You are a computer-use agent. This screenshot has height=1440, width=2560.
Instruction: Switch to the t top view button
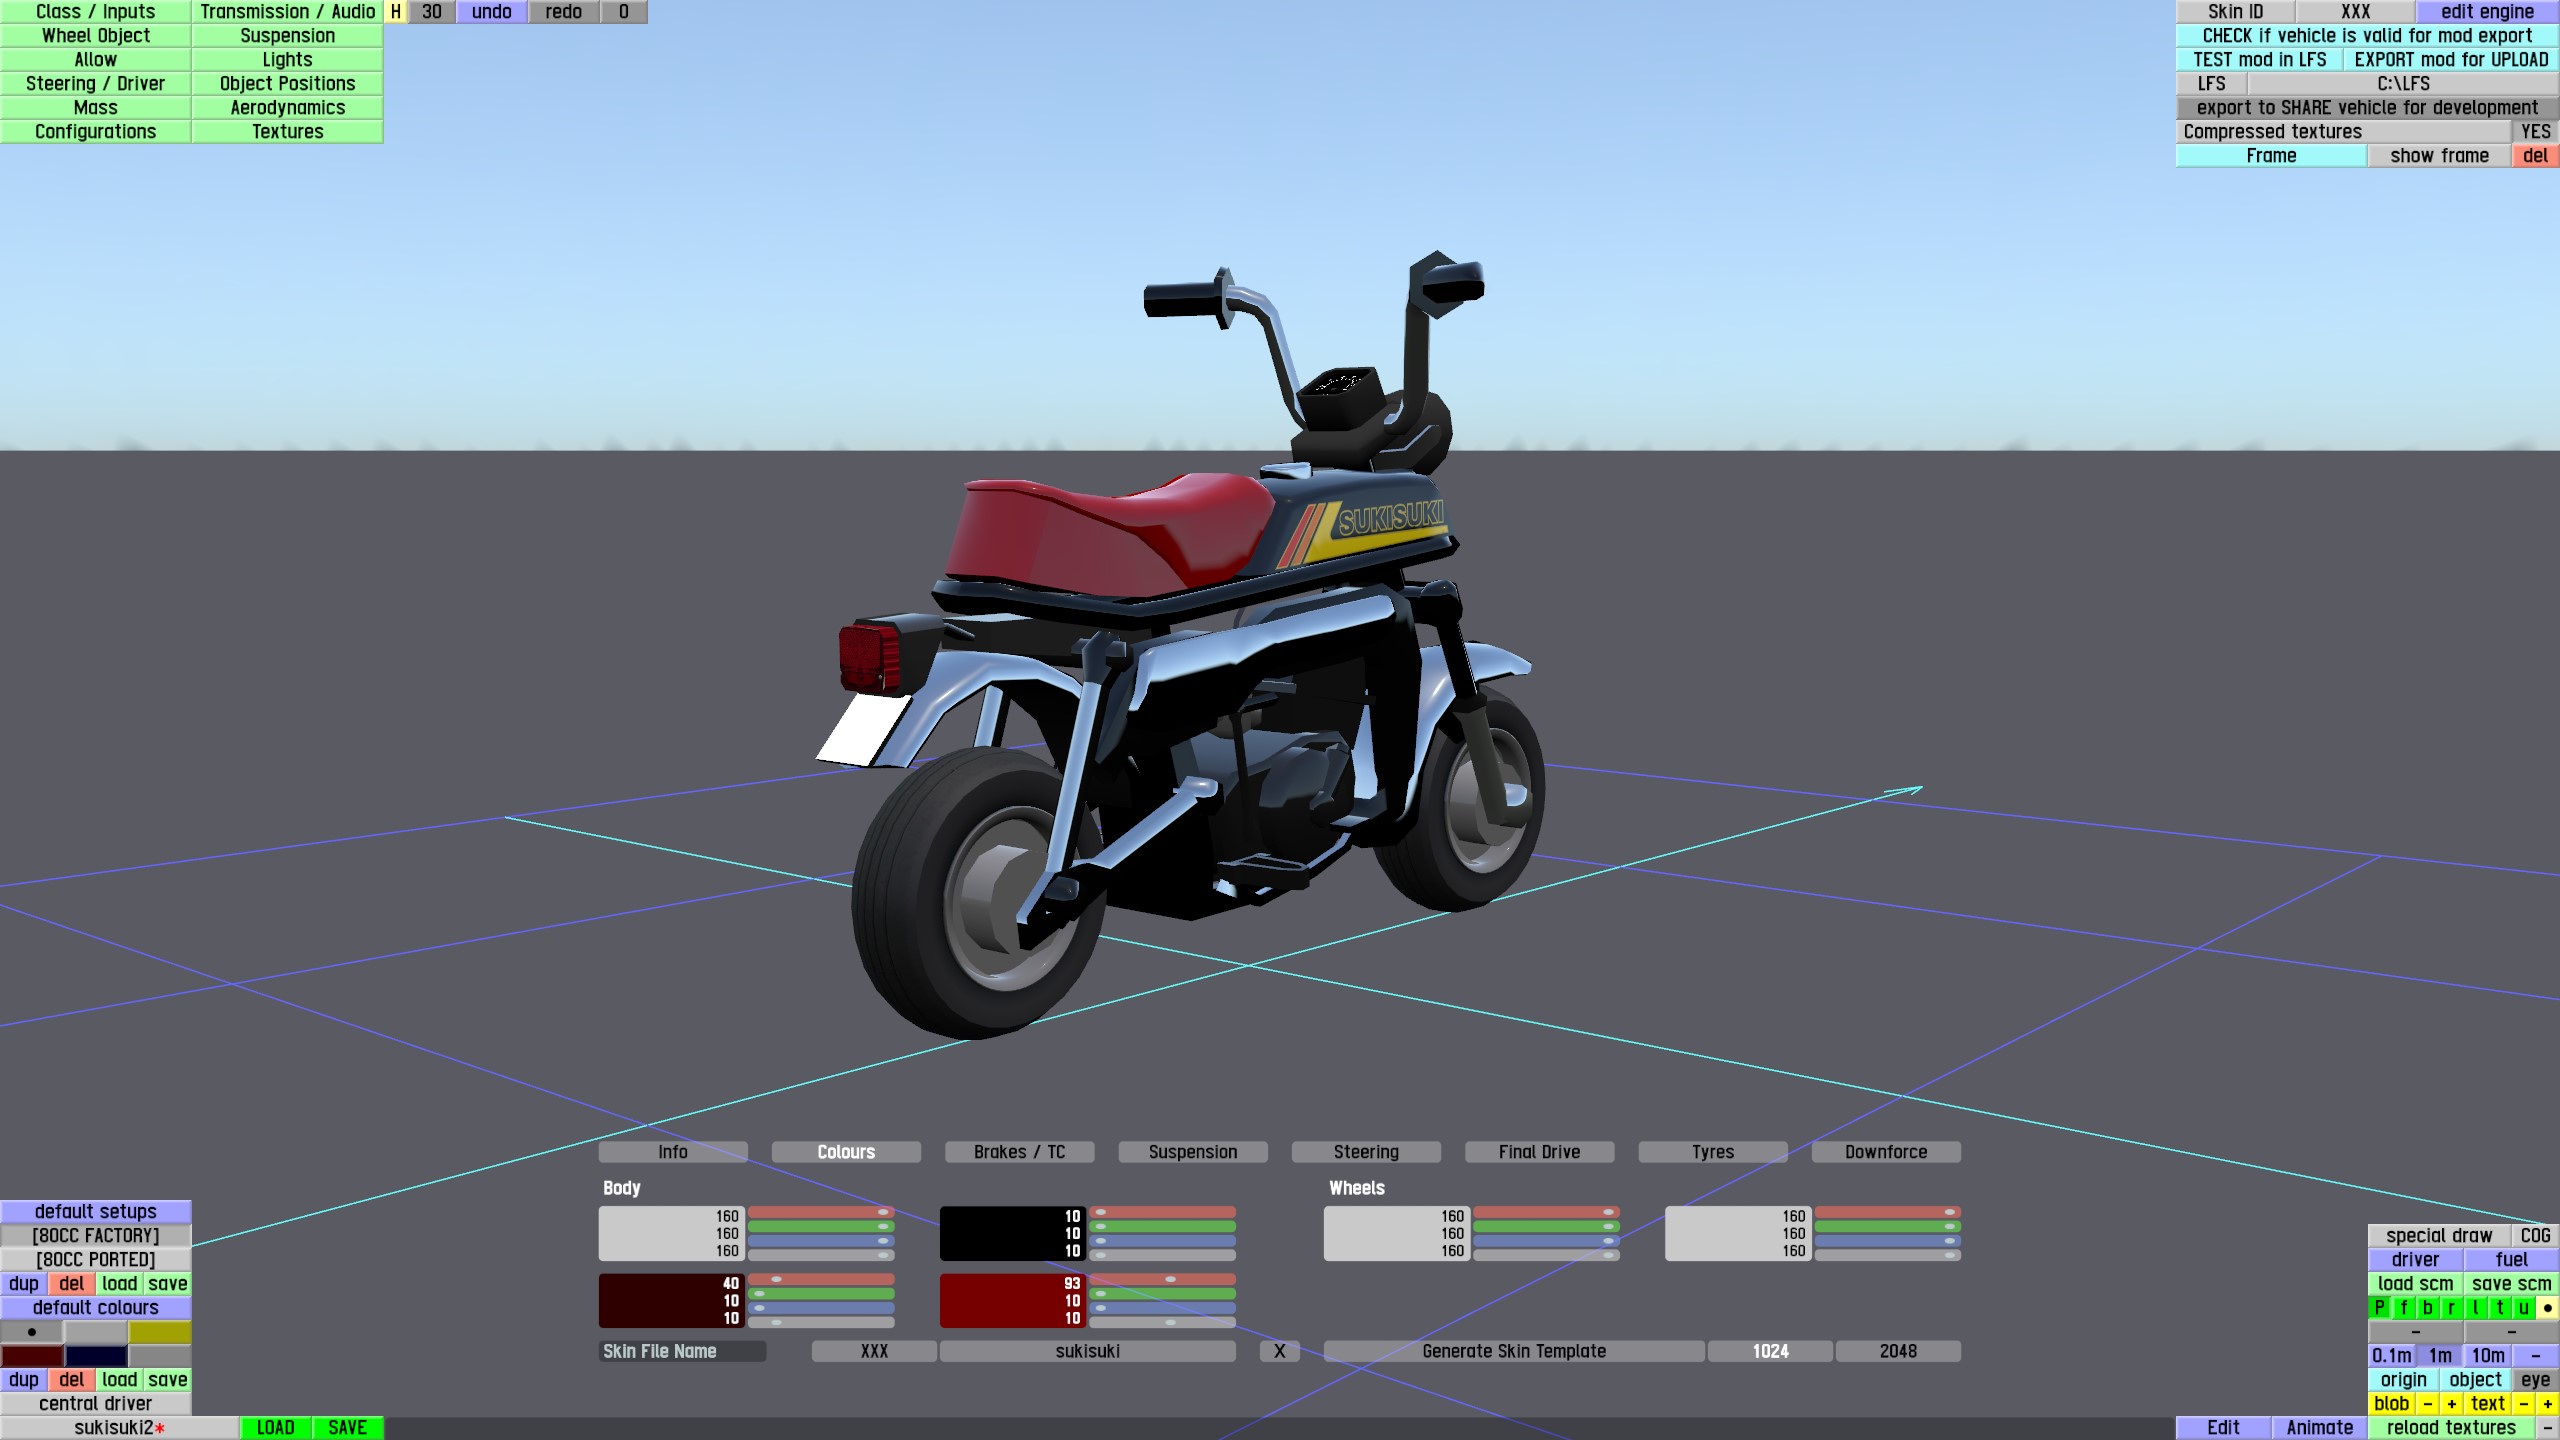coord(2499,1307)
